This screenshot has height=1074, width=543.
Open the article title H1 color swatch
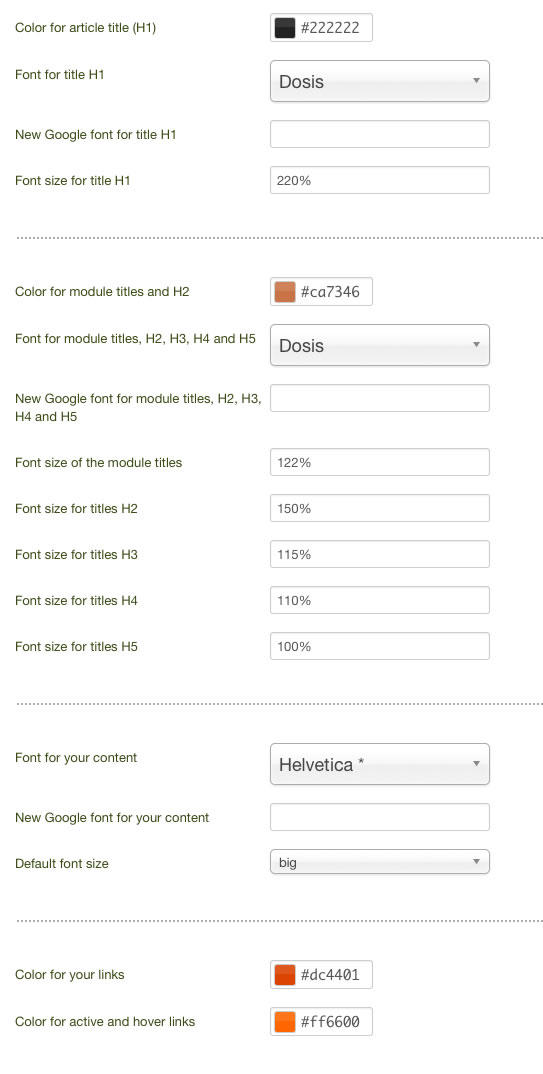point(284,28)
